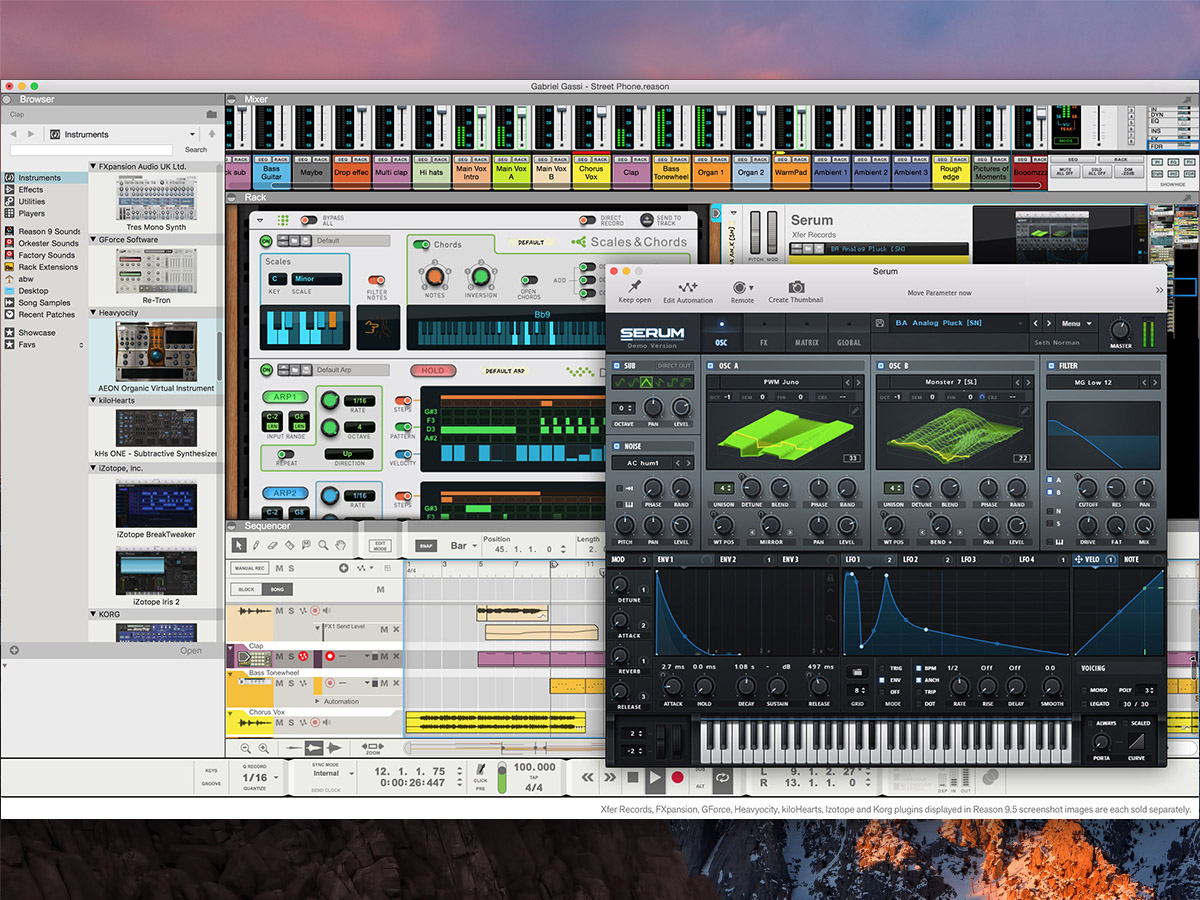1200x900 pixels.
Task: Click the save preset disk icon in Serum
Action: pos(879,323)
